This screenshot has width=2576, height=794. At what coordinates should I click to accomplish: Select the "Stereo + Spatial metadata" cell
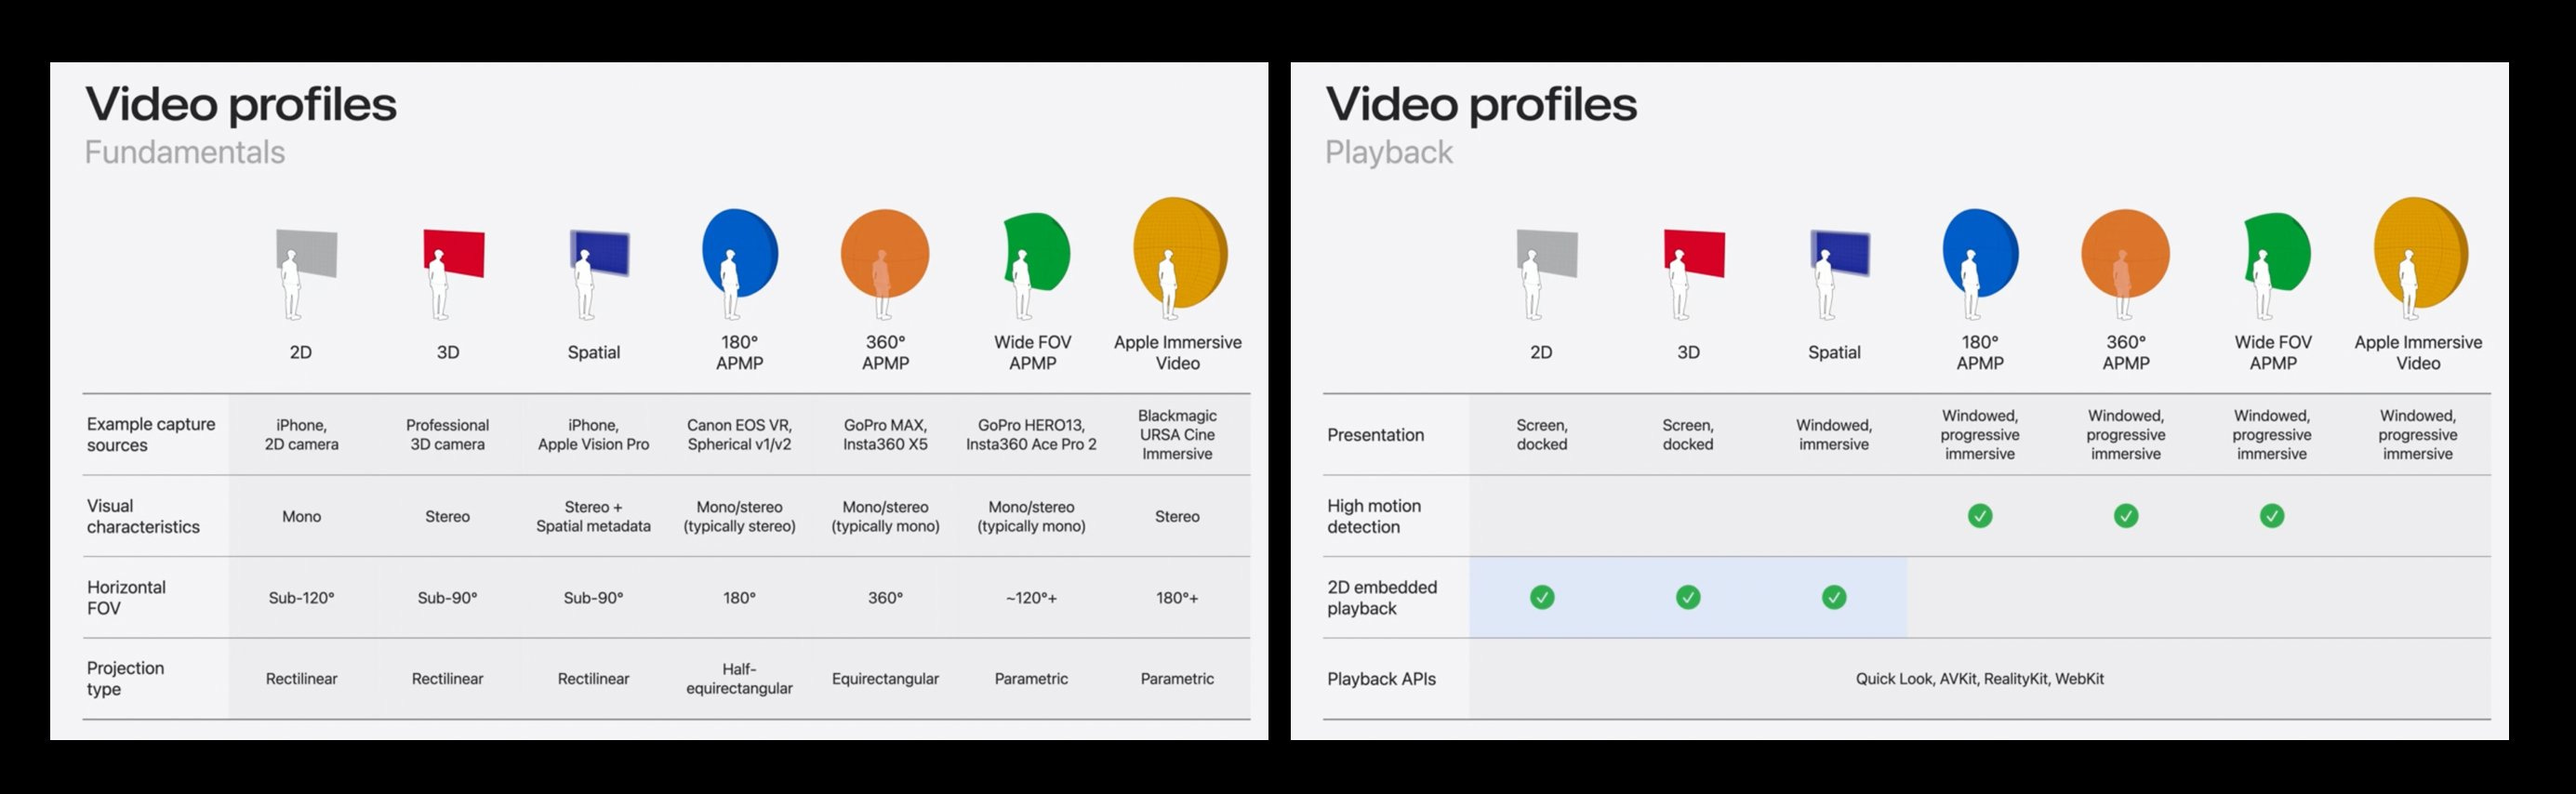(x=593, y=516)
